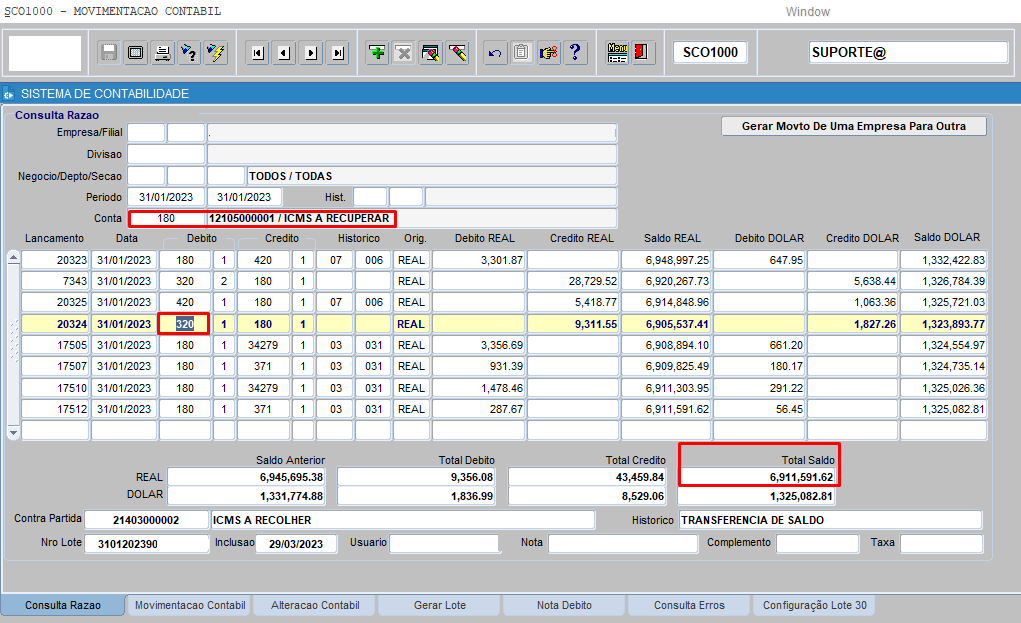This screenshot has width=1021, height=623.
Task: Click Debito DOLAR value 661.20
Action: click(759, 345)
